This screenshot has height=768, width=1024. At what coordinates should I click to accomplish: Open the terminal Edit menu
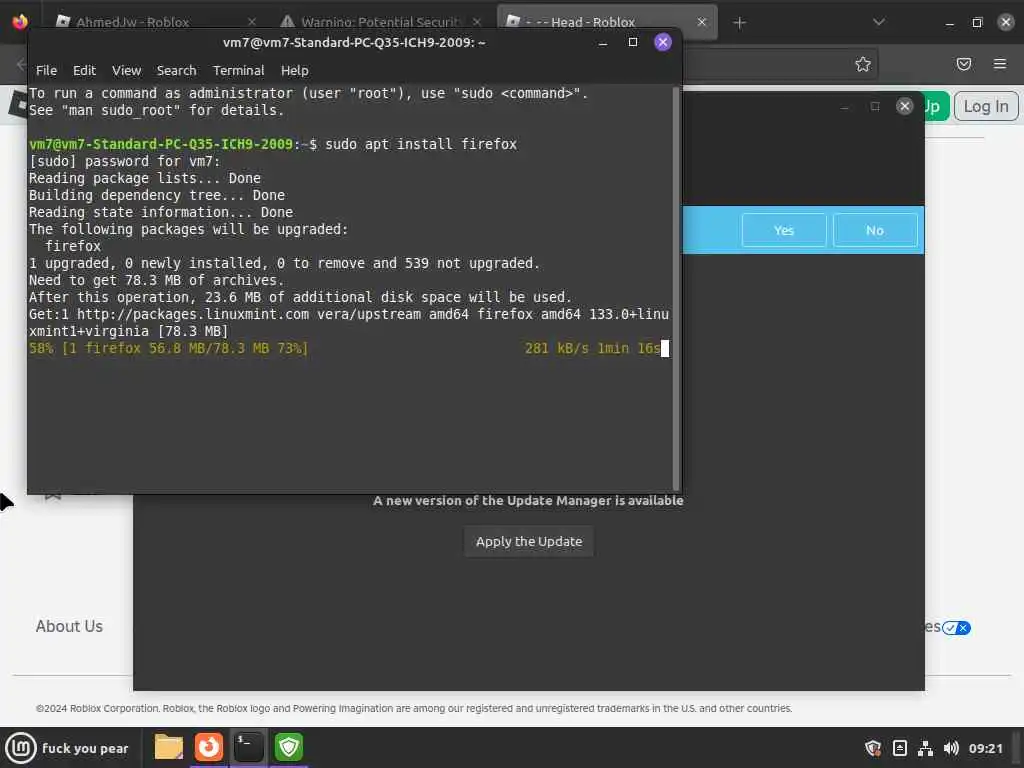84,71
